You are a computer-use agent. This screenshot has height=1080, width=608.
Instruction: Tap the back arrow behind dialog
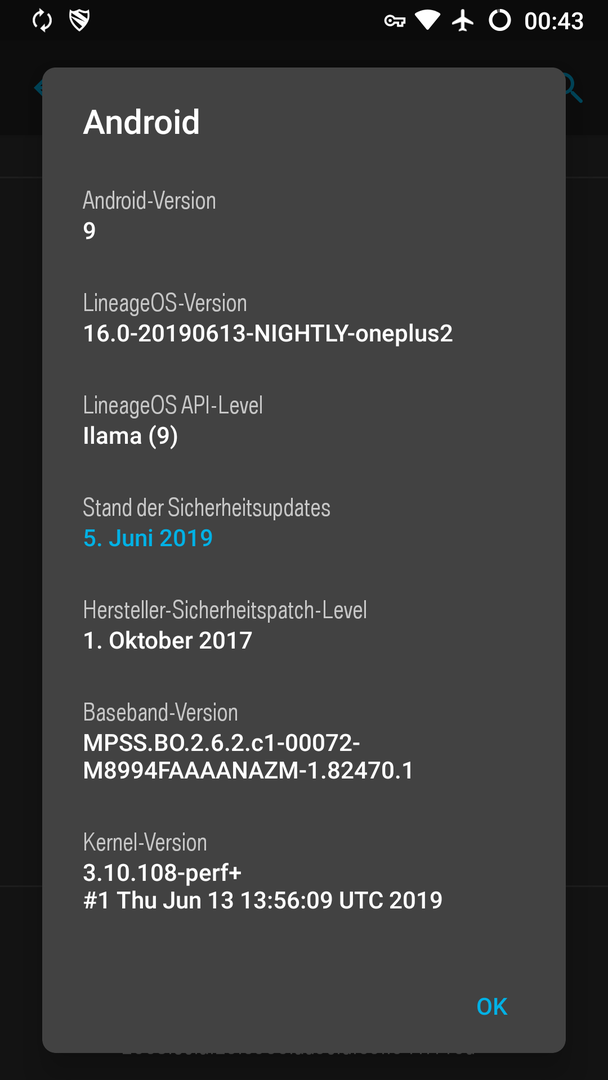(x=37, y=87)
